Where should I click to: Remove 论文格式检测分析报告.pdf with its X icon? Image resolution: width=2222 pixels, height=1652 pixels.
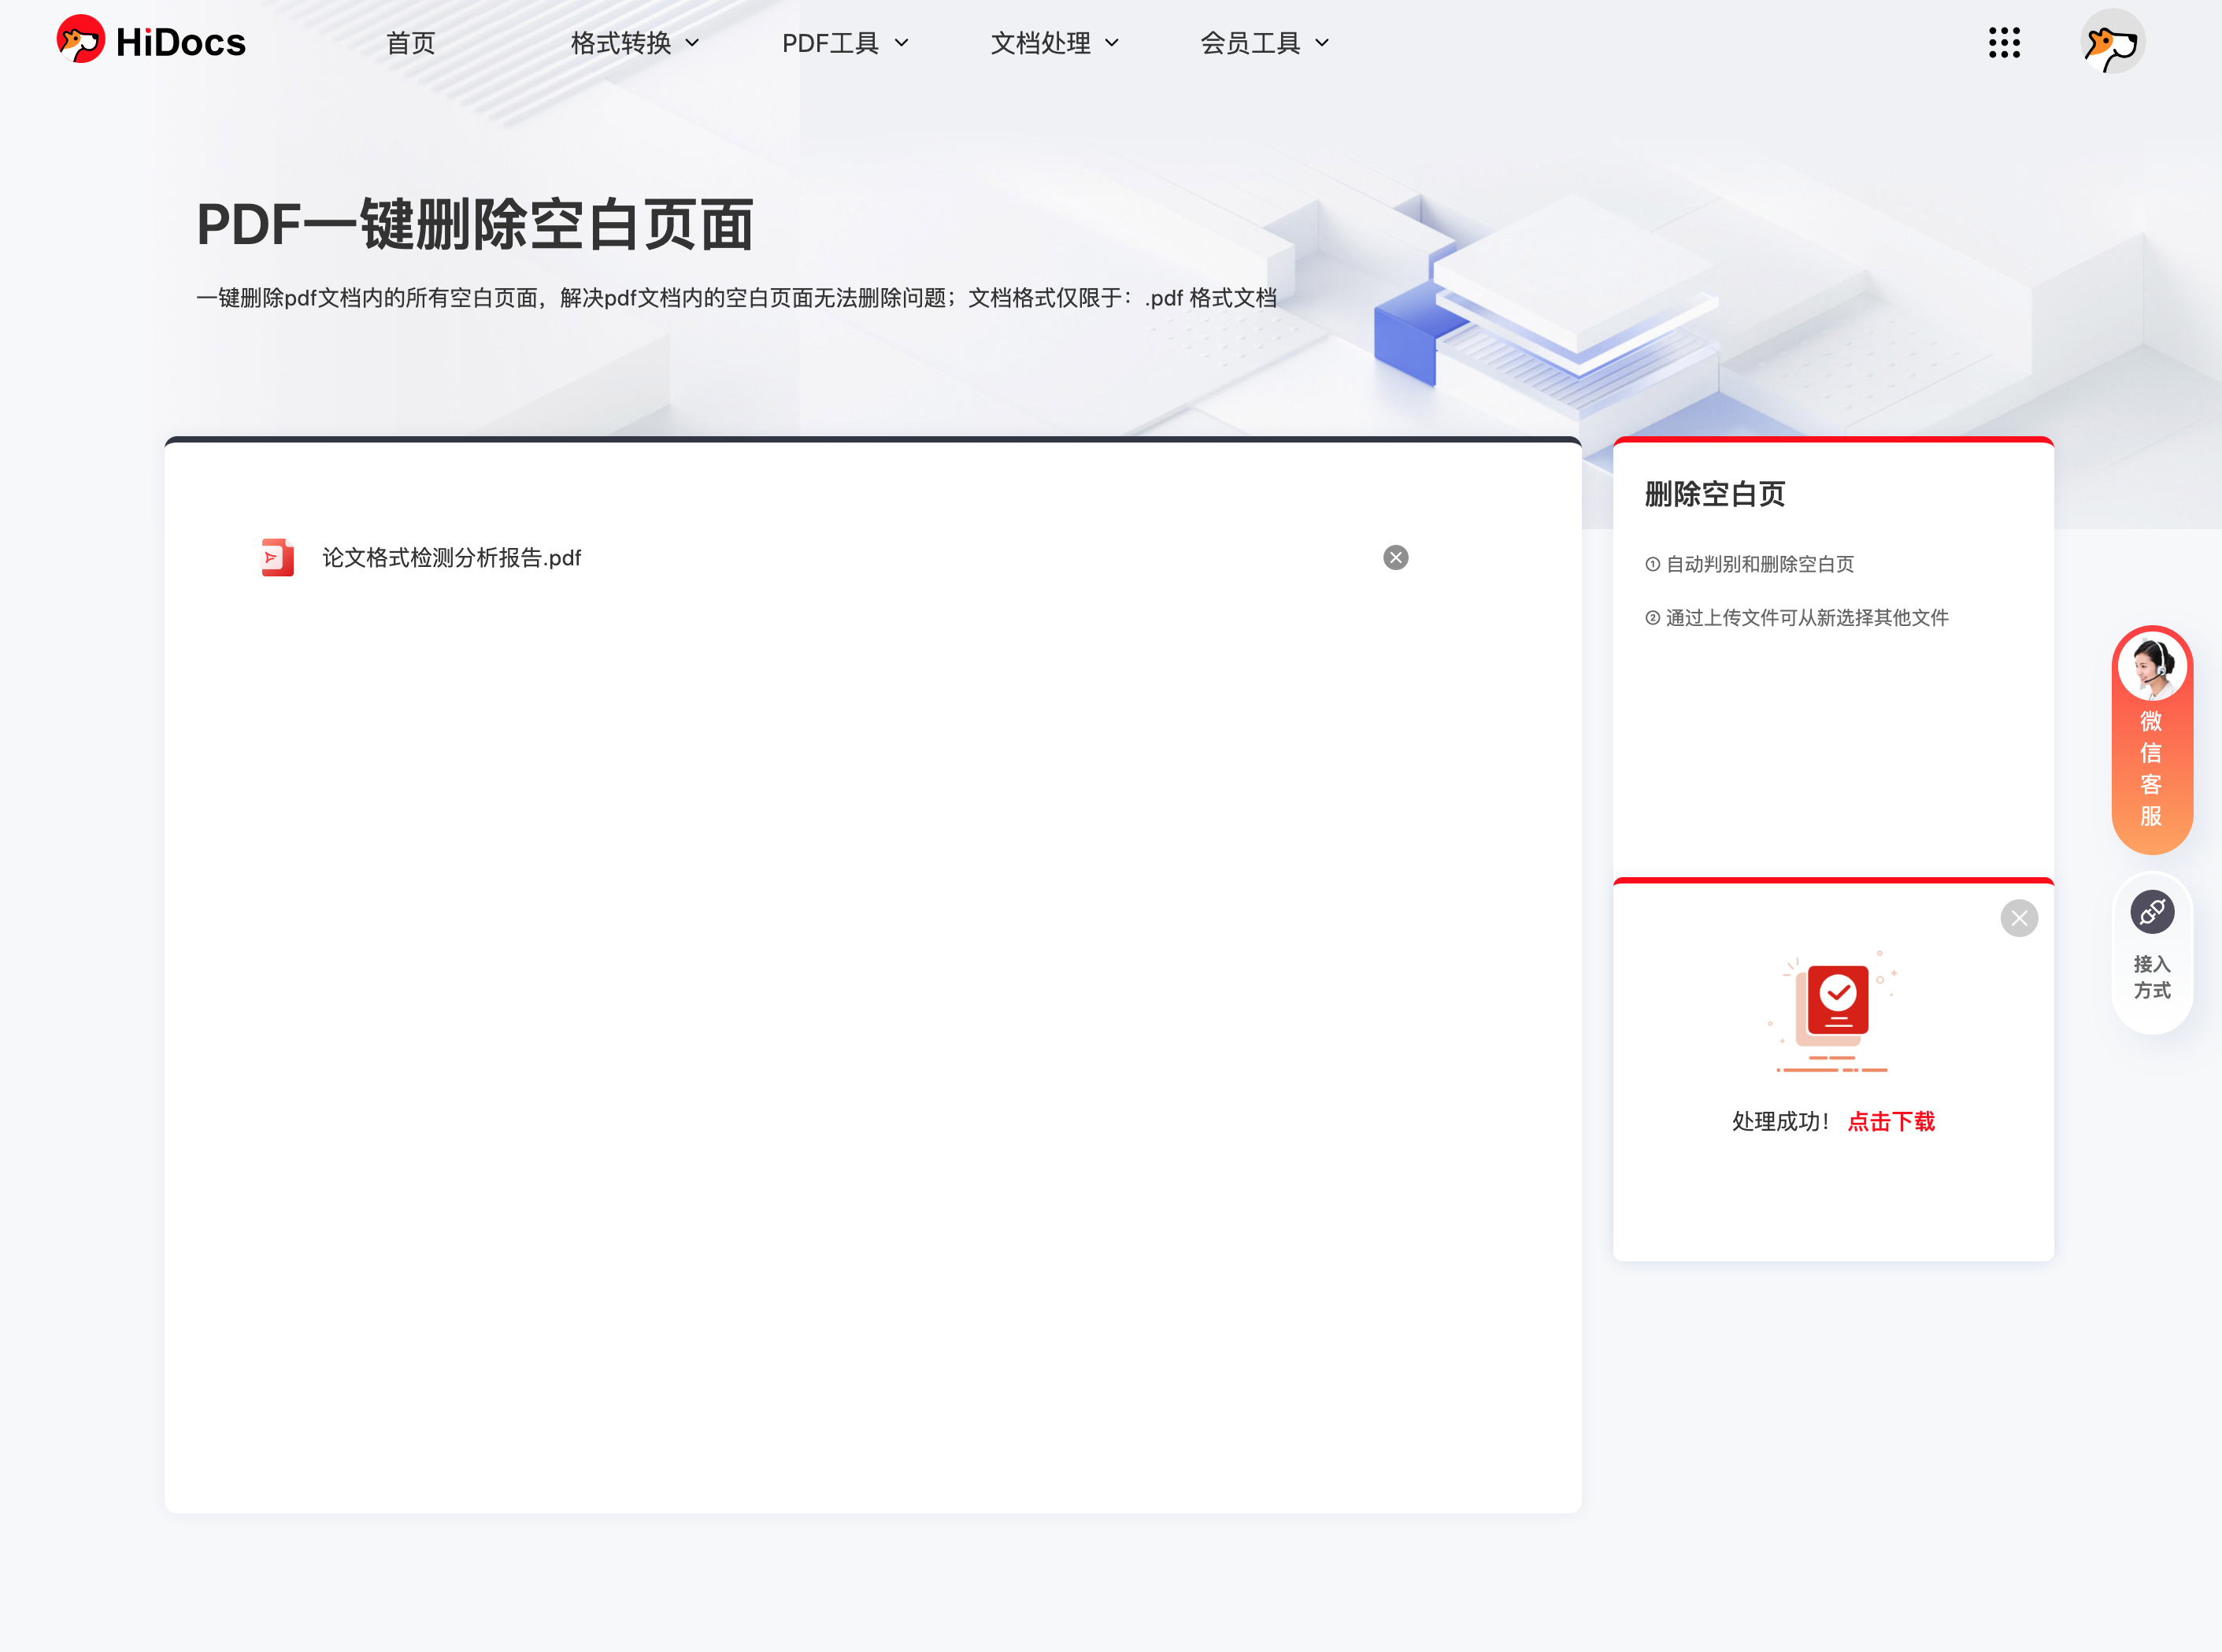click(x=1395, y=557)
